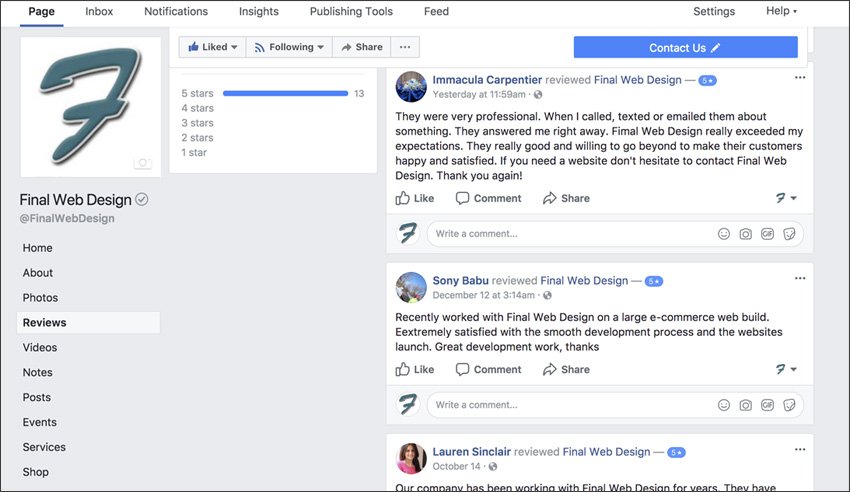
Task: Change commenting identity on Sony Babu's review
Action: 785,370
